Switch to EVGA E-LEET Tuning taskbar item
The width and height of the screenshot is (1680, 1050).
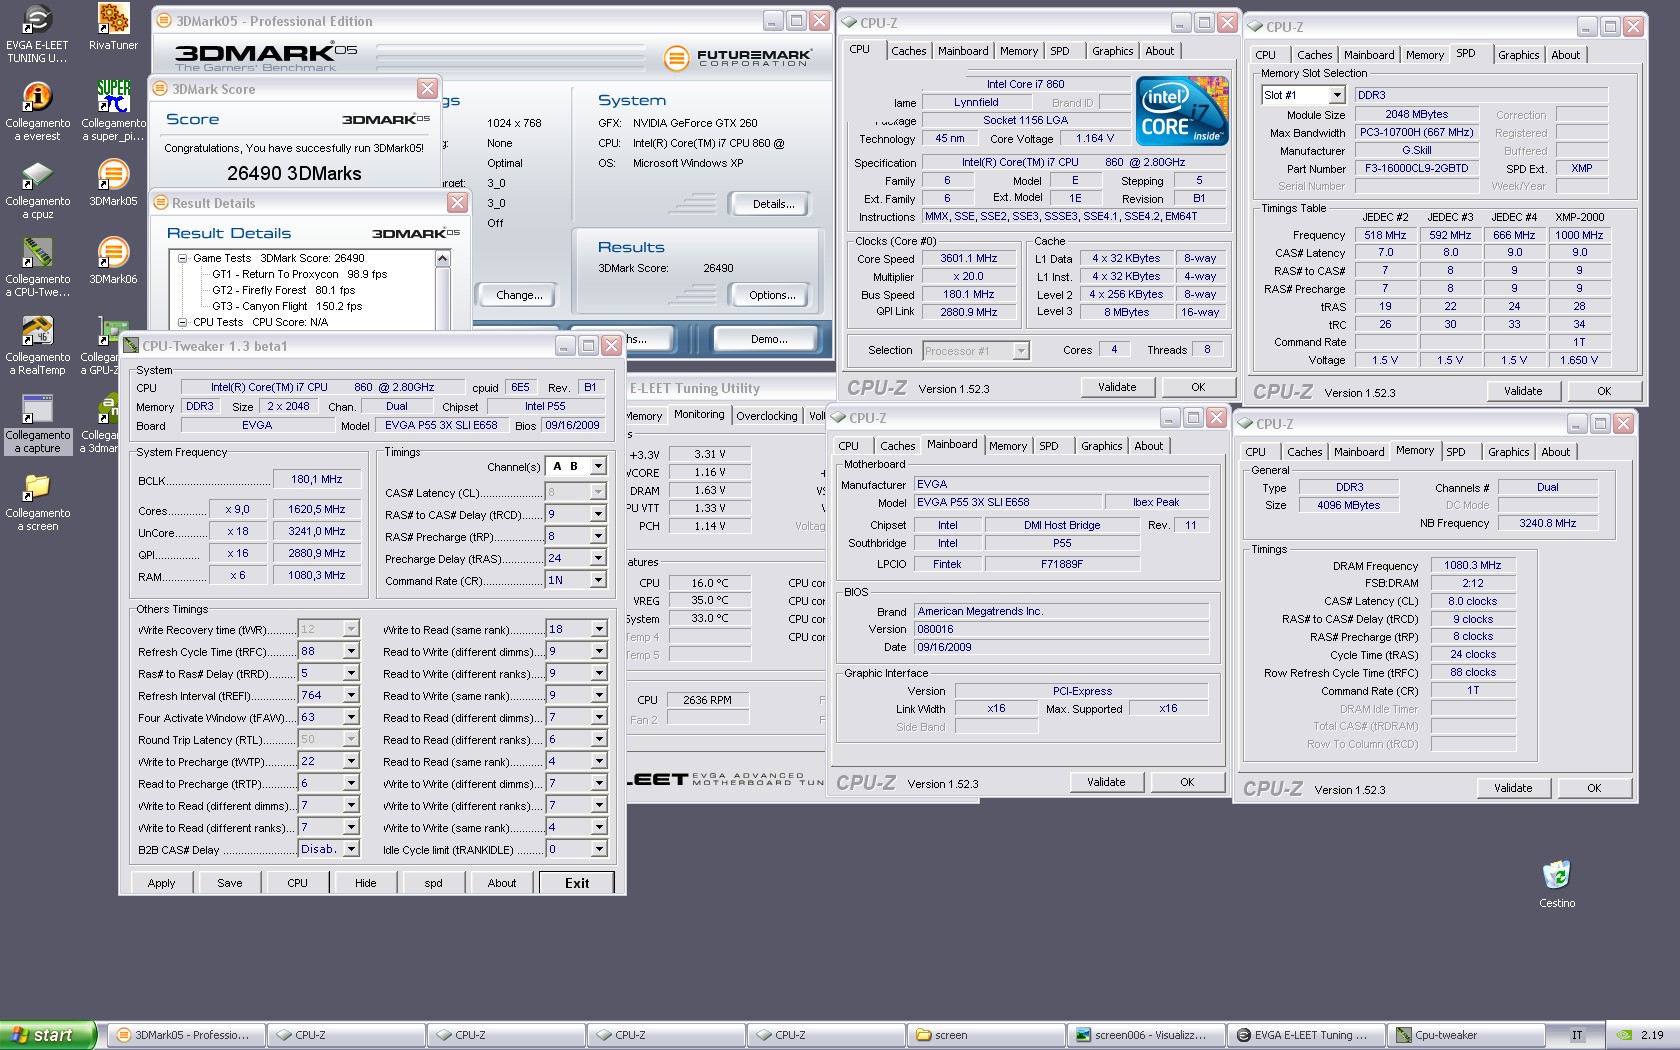(x=1305, y=1035)
